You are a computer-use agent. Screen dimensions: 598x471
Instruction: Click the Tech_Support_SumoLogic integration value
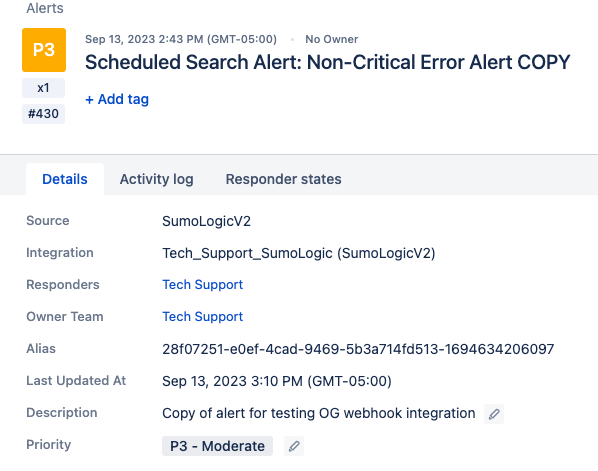[x=299, y=253]
